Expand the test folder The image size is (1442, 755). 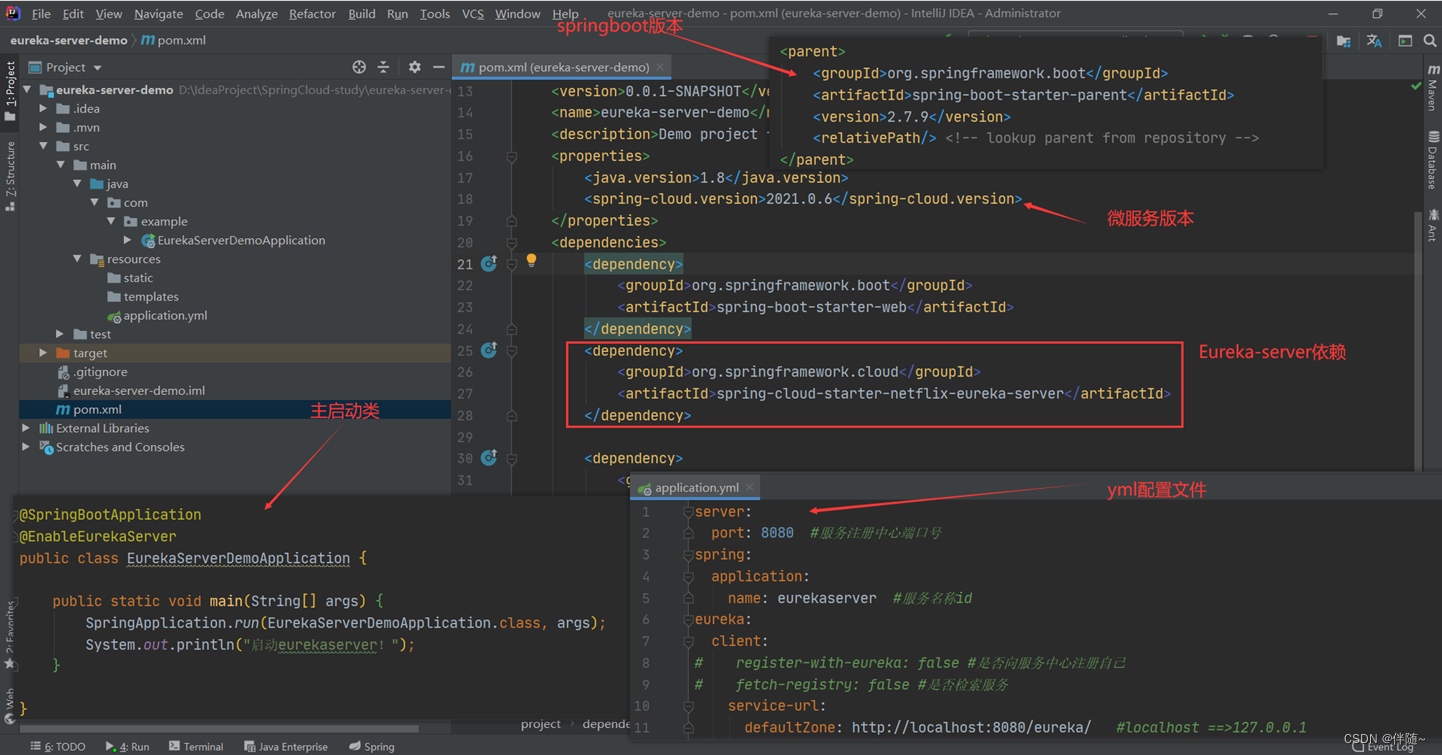[x=60, y=334]
